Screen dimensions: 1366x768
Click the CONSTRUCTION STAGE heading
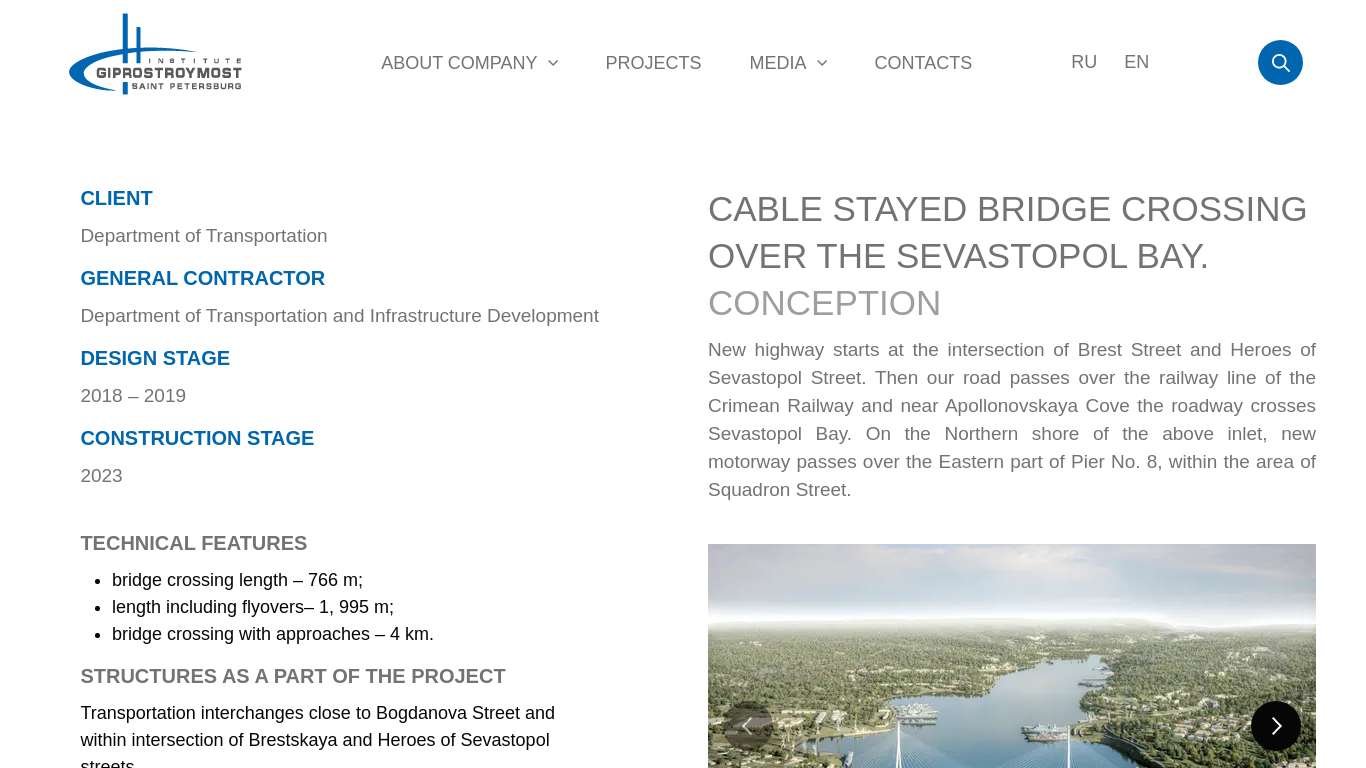[x=197, y=438]
